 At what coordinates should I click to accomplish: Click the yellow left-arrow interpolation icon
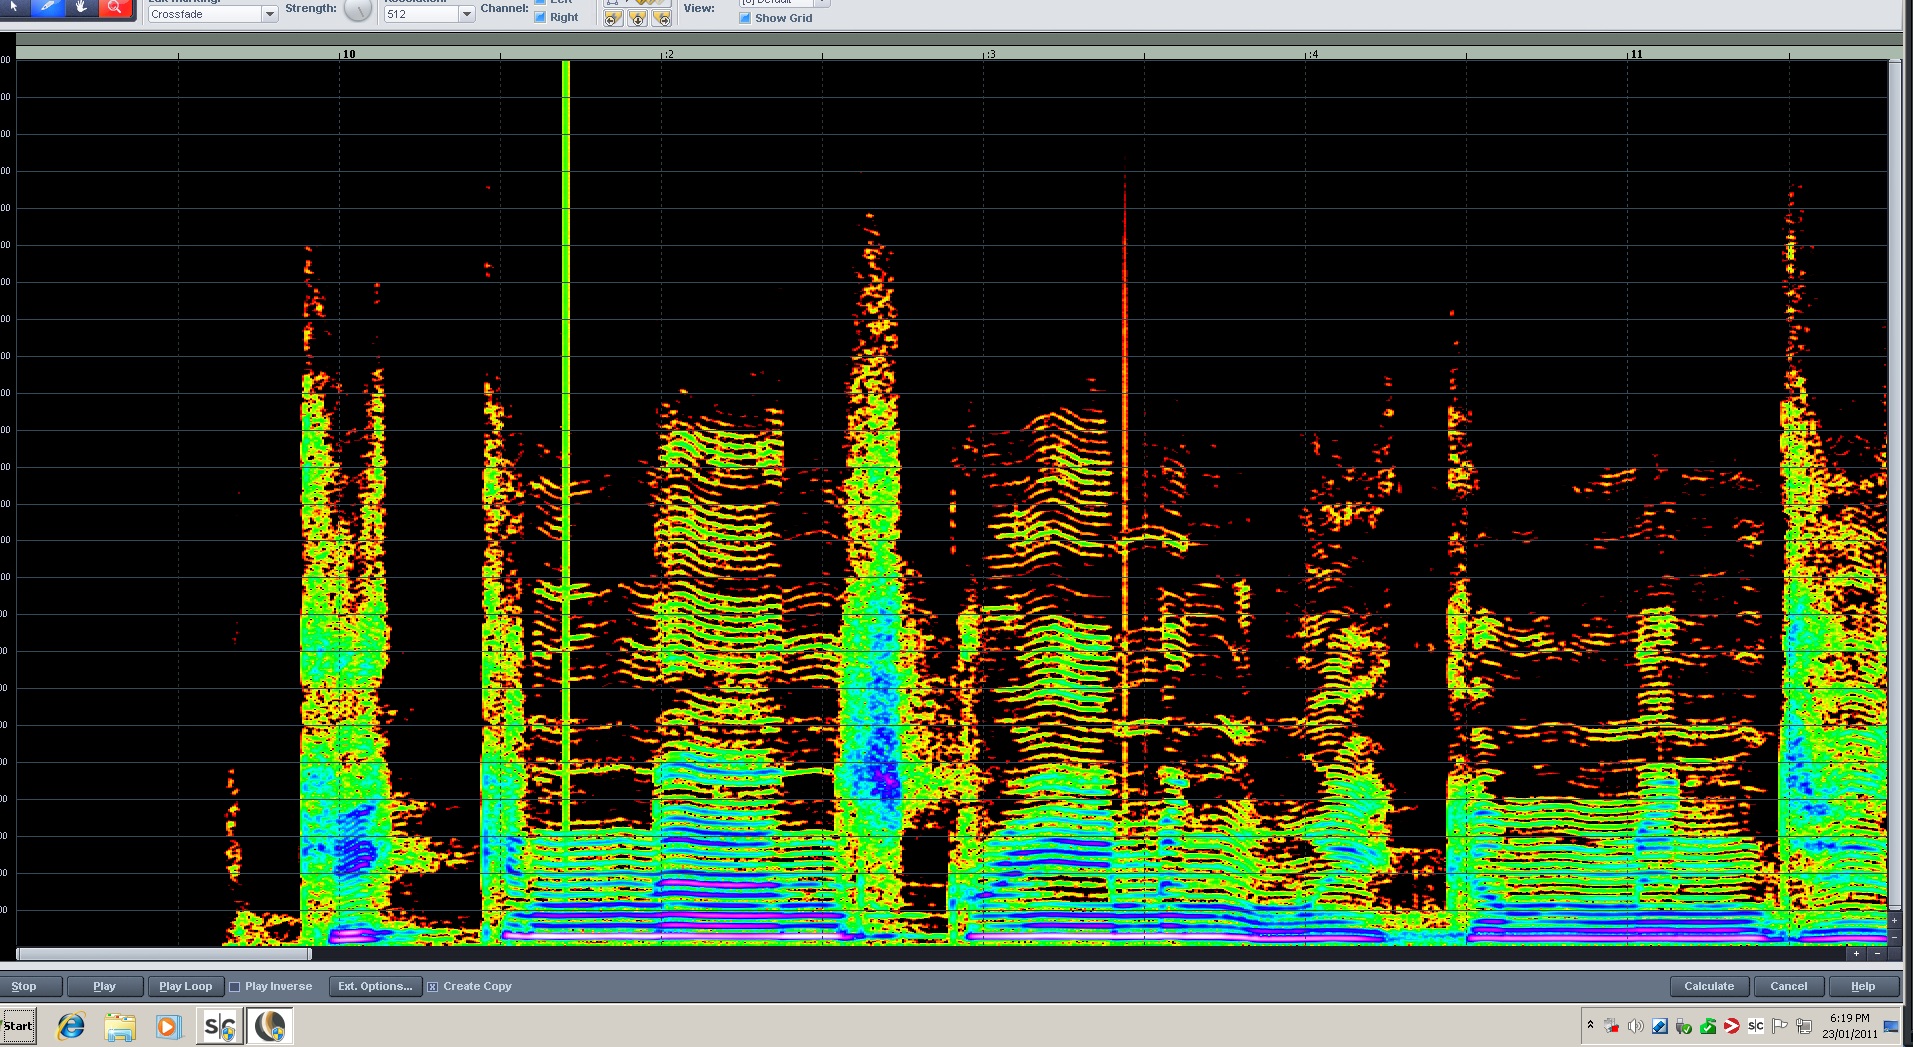coord(611,18)
